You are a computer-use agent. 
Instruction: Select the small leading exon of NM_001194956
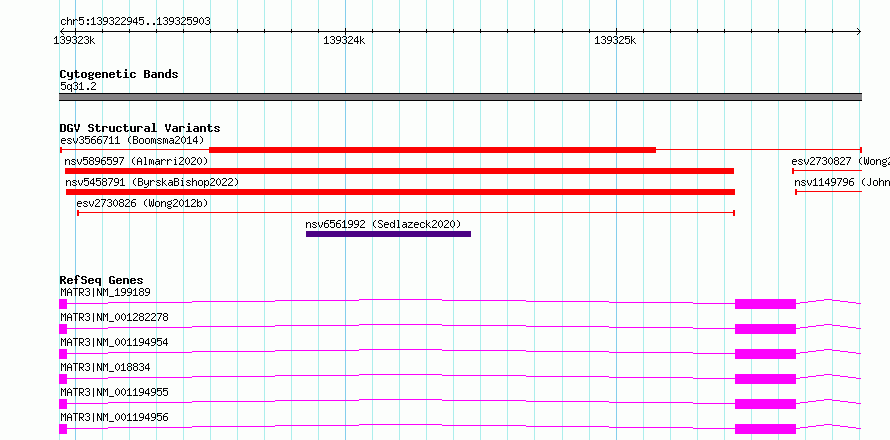click(63, 429)
